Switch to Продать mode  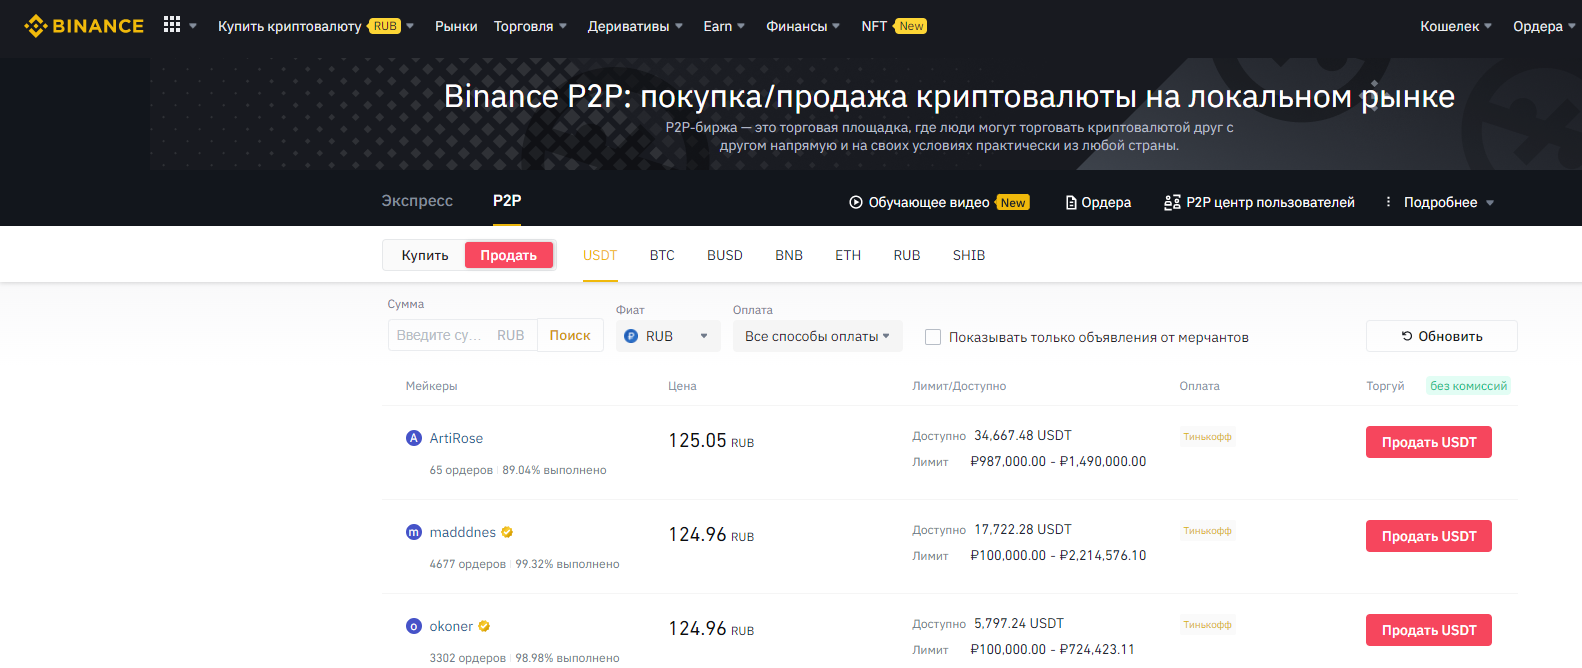(x=509, y=255)
